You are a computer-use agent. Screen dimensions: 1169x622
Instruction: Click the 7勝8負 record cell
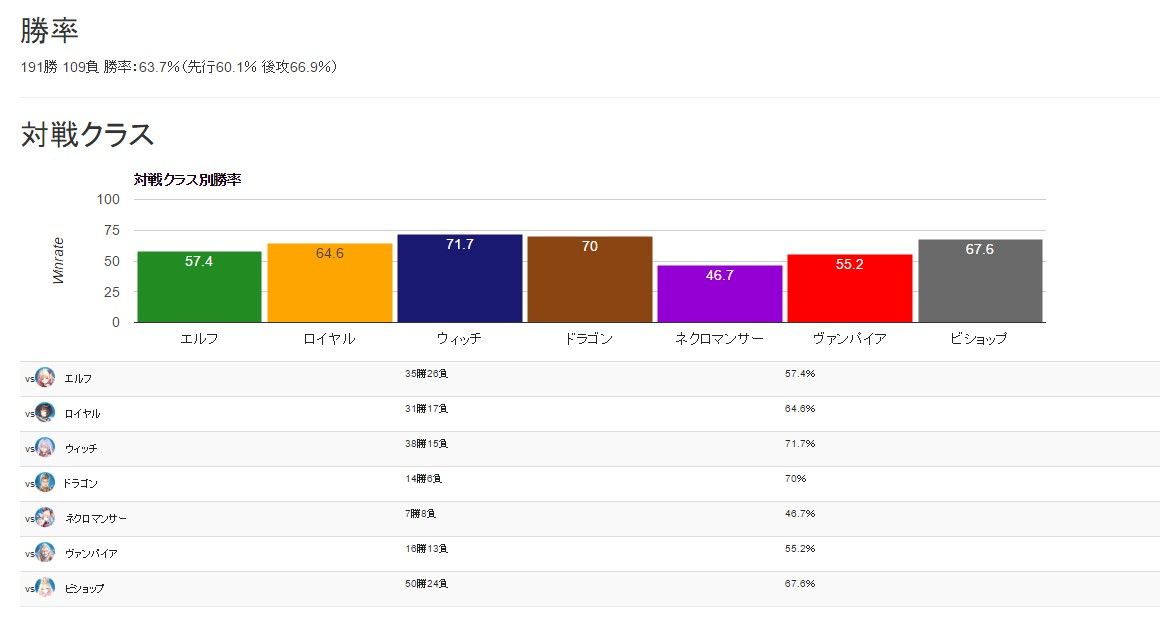point(420,514)
